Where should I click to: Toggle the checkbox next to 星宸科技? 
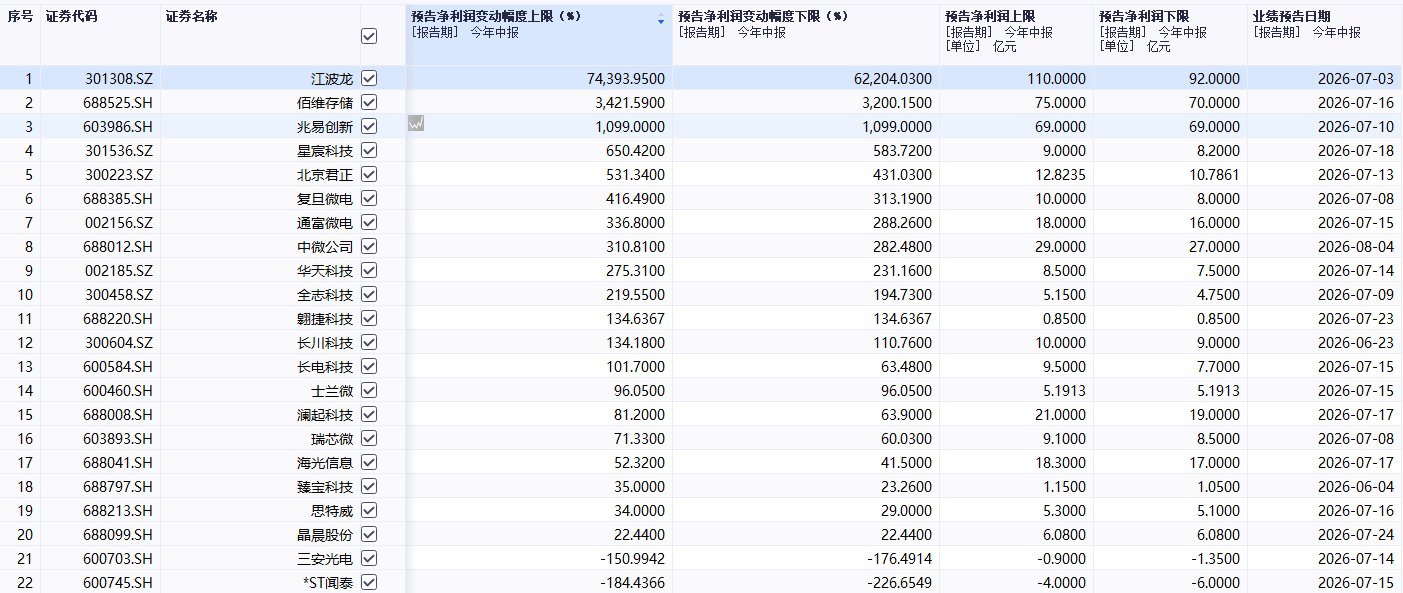click(x=369, y=150)
